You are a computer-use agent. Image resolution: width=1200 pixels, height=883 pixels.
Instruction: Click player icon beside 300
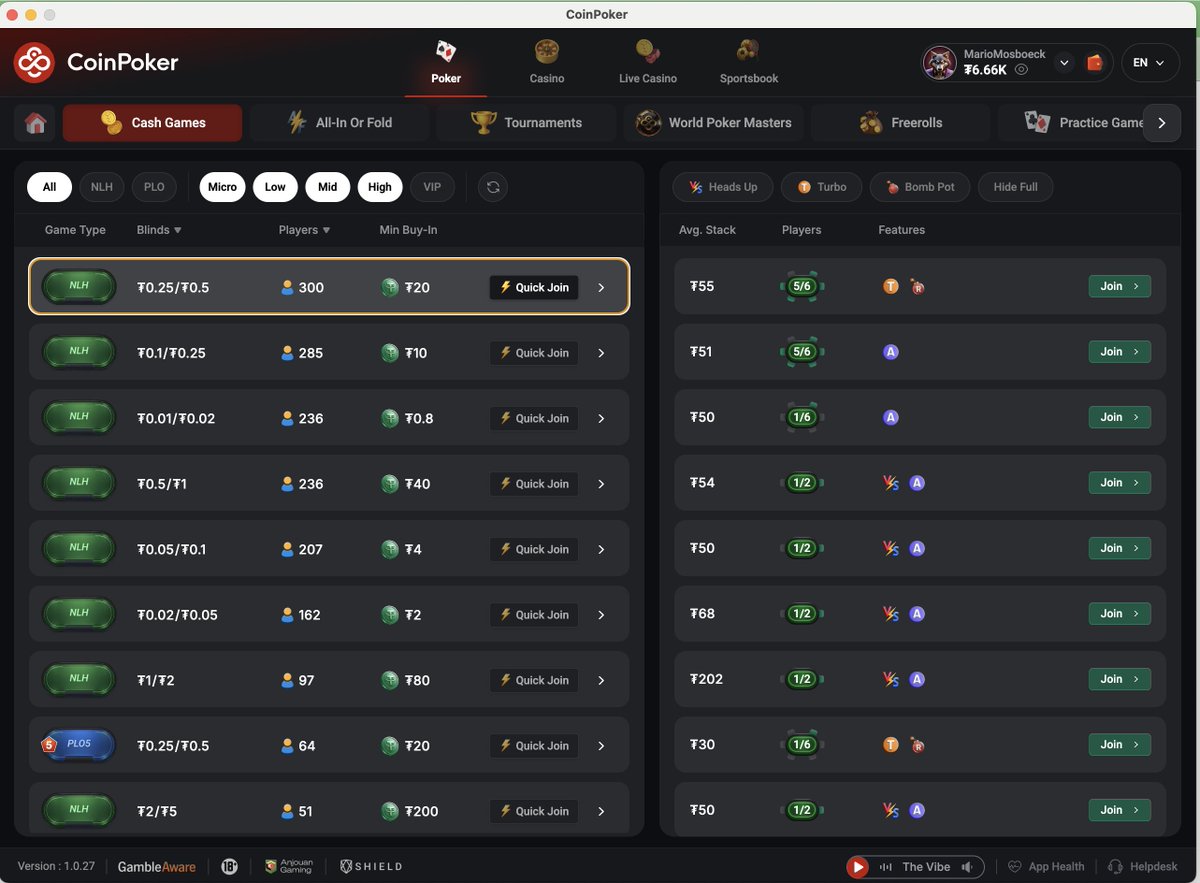288,287
